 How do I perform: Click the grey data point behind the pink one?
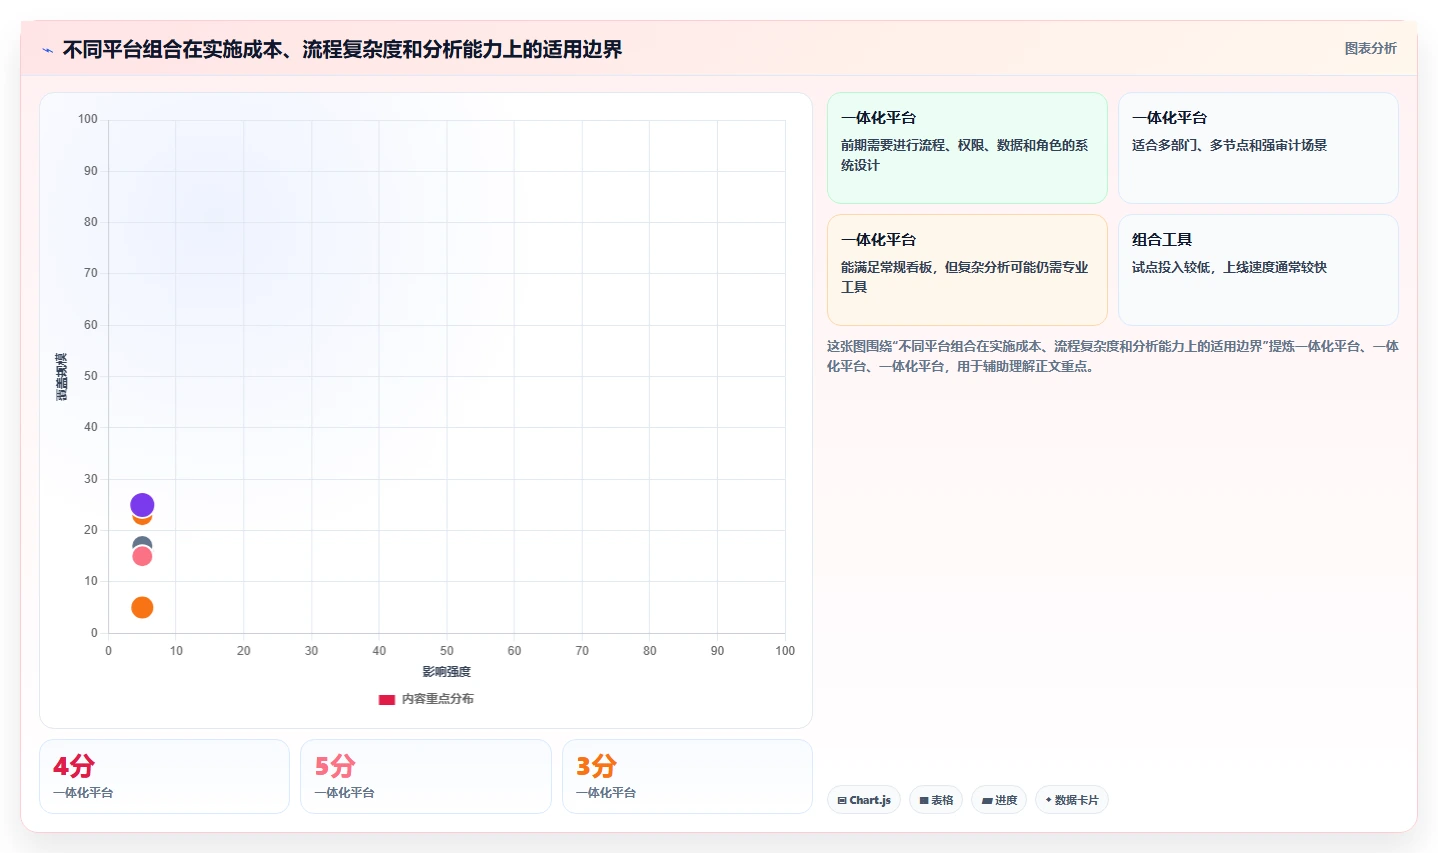pos(142,543)
